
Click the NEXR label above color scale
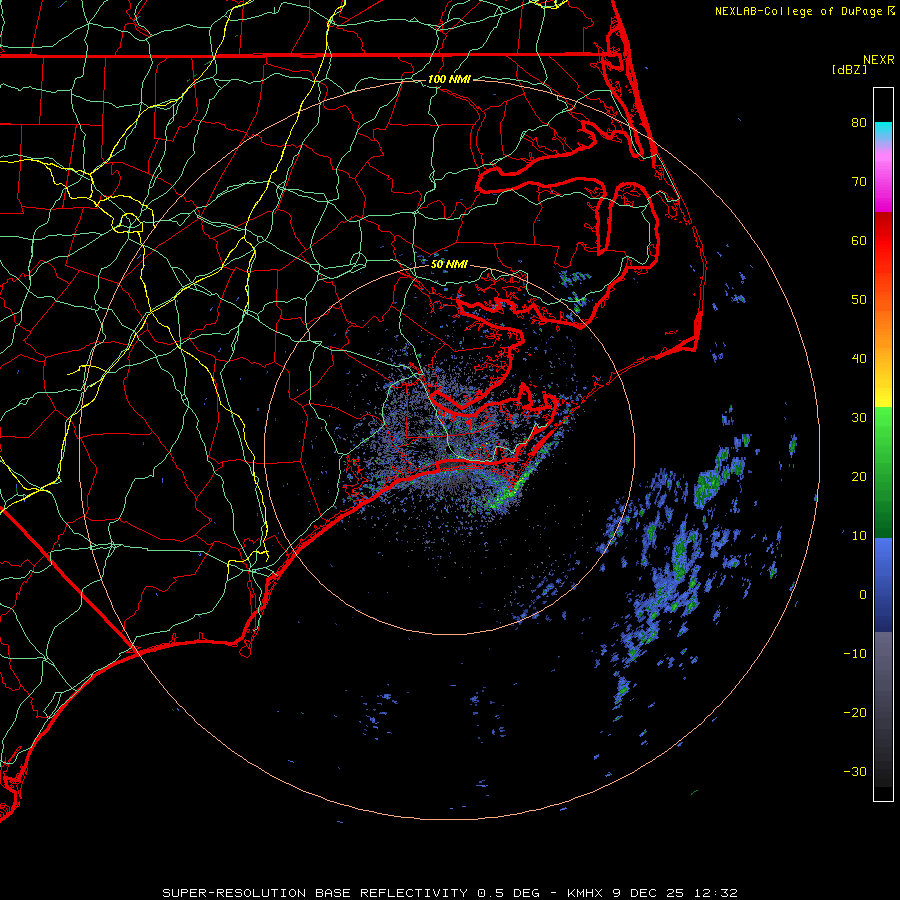click(879, 60)
